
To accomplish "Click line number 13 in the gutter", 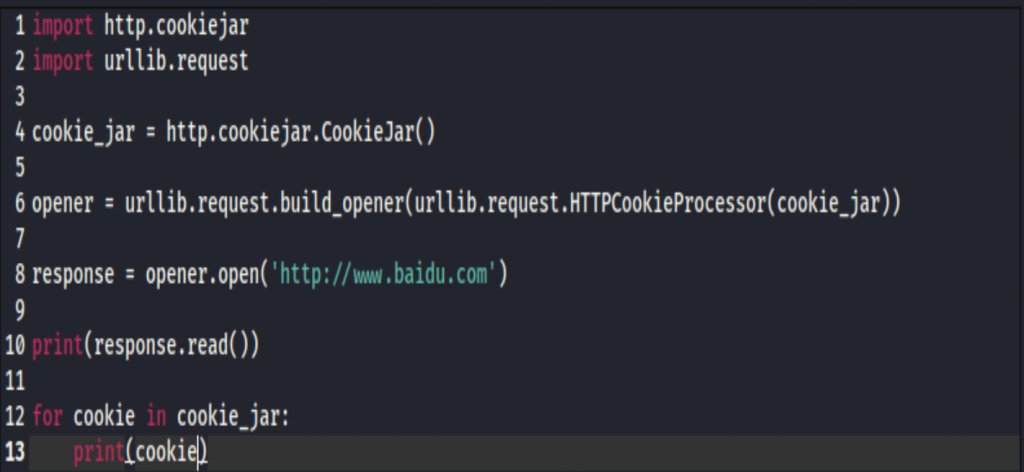I will (x=14, y=452).
